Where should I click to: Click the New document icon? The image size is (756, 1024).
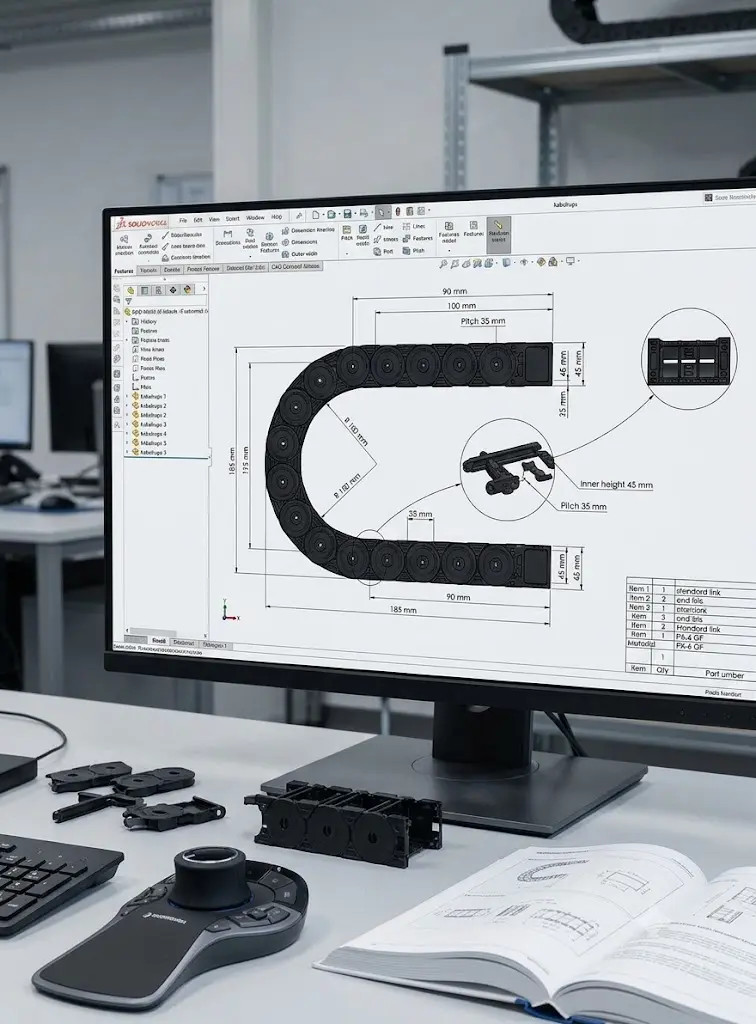316,214
